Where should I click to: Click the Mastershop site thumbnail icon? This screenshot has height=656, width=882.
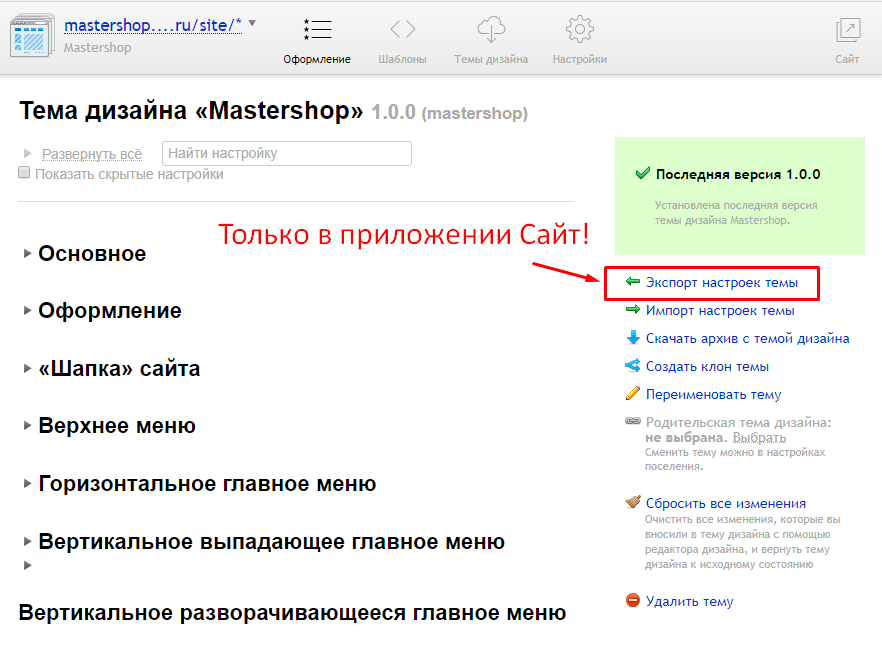pyautogui.click(x=33, y=35)
